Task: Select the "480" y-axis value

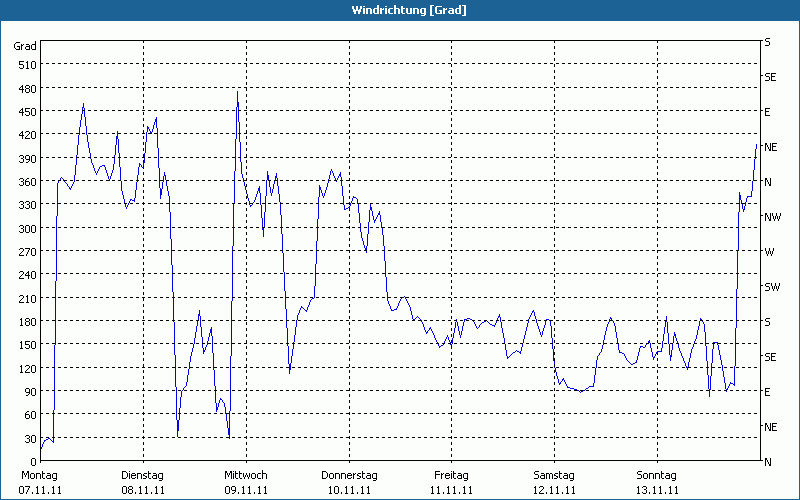Action: click(x=28, y=89)
